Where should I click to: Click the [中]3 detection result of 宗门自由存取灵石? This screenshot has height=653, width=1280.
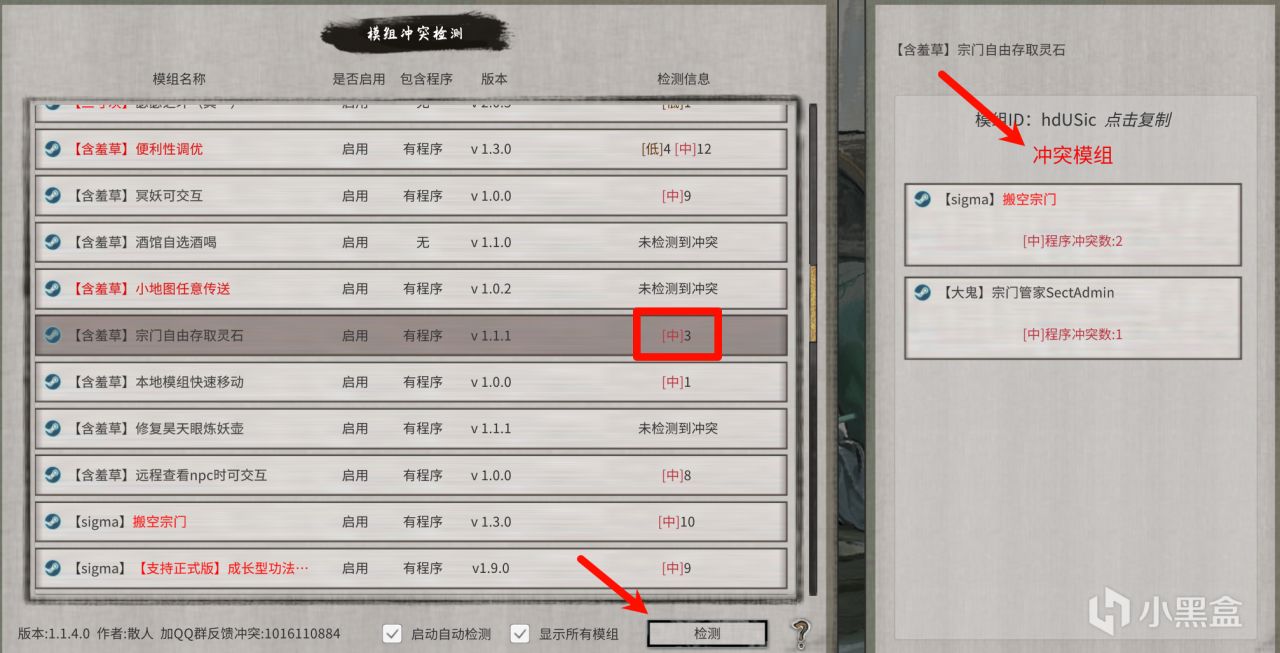pyautogui.click(x=676, y=336)
